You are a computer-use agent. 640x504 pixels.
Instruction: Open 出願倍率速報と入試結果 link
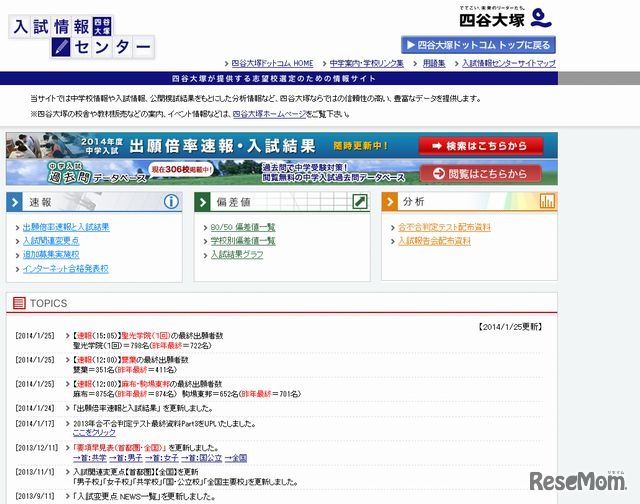coord(66,227)
